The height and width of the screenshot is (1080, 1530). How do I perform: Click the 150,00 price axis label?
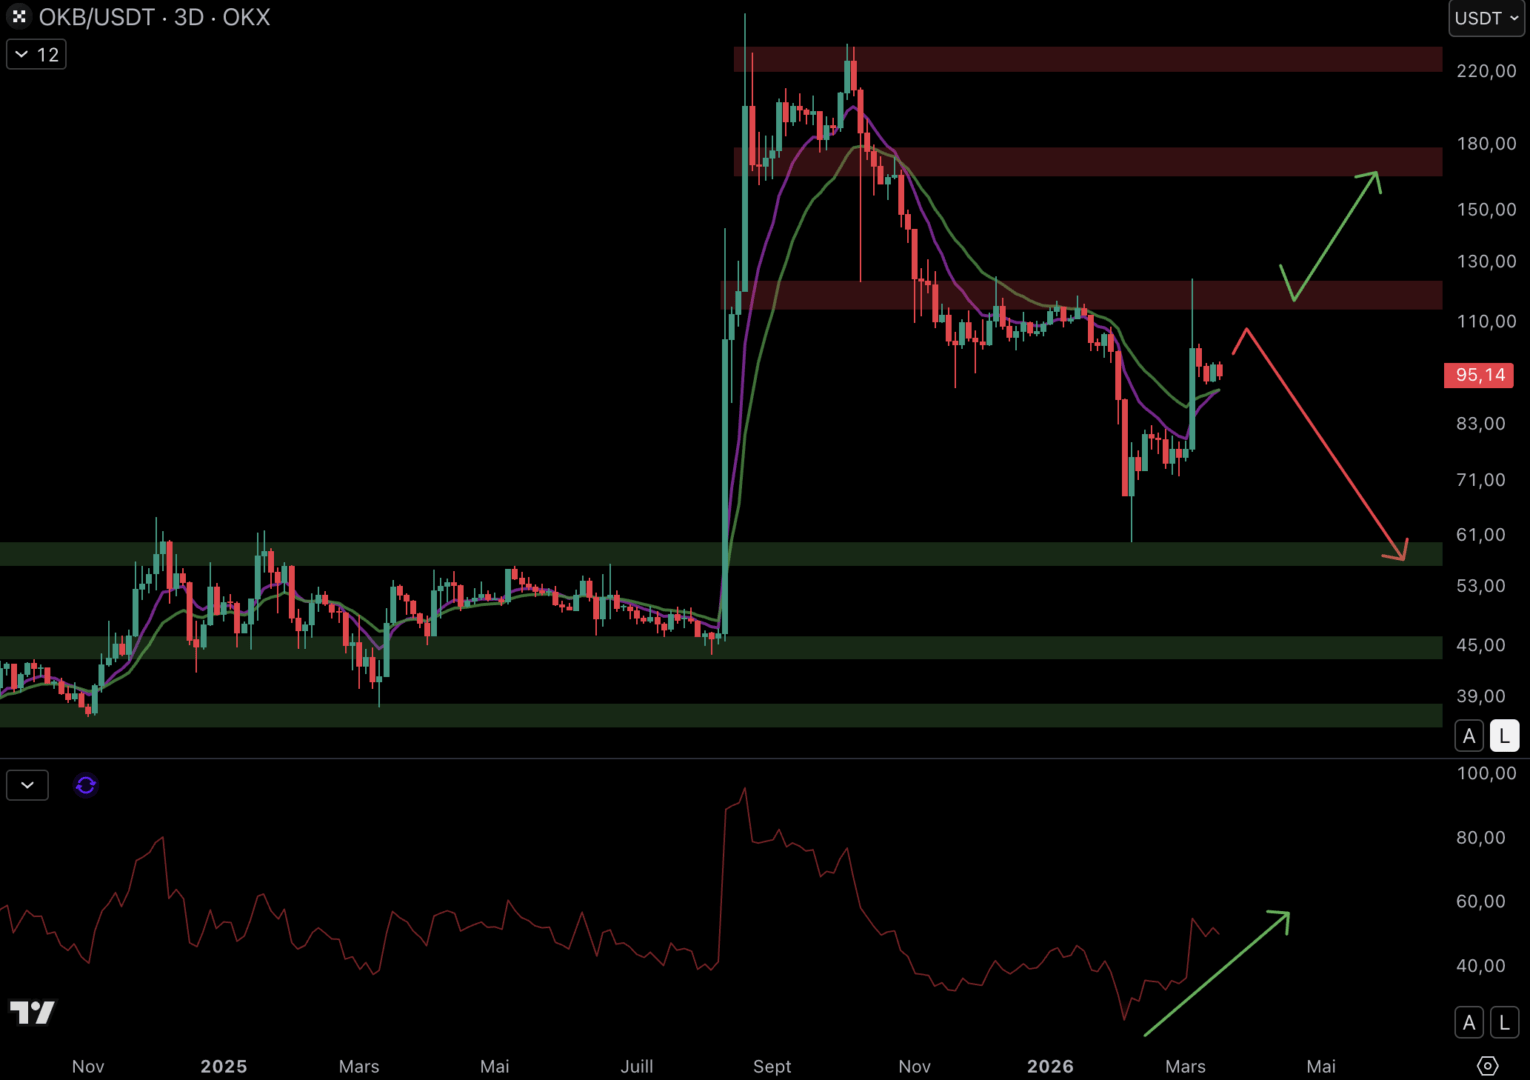point(1486,210)
